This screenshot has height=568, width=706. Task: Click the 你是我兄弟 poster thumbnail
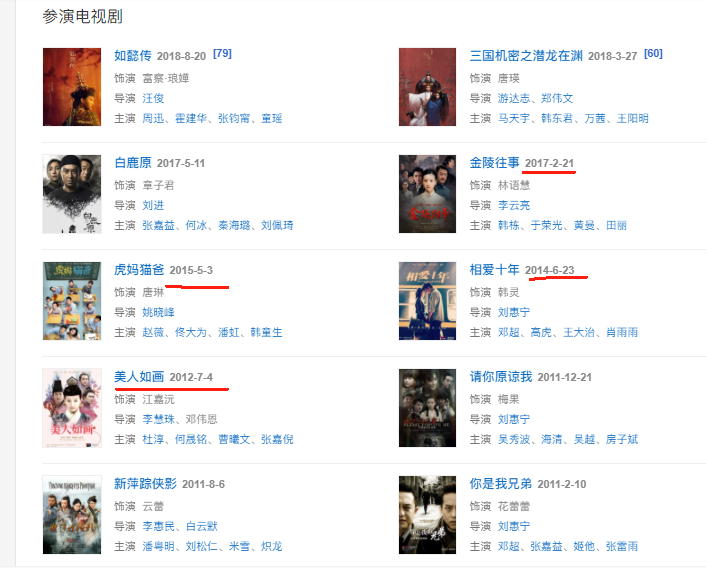[427, 515]
